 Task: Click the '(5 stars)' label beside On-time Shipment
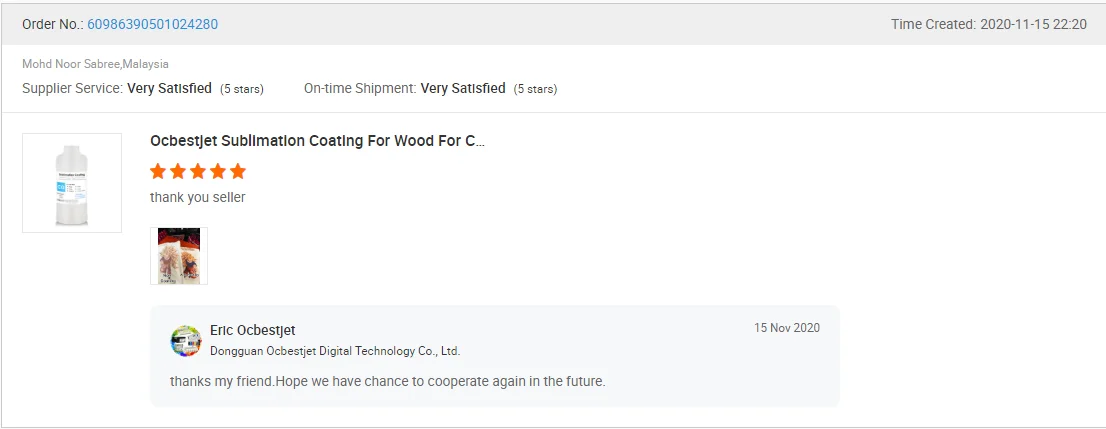click(535, 89)
